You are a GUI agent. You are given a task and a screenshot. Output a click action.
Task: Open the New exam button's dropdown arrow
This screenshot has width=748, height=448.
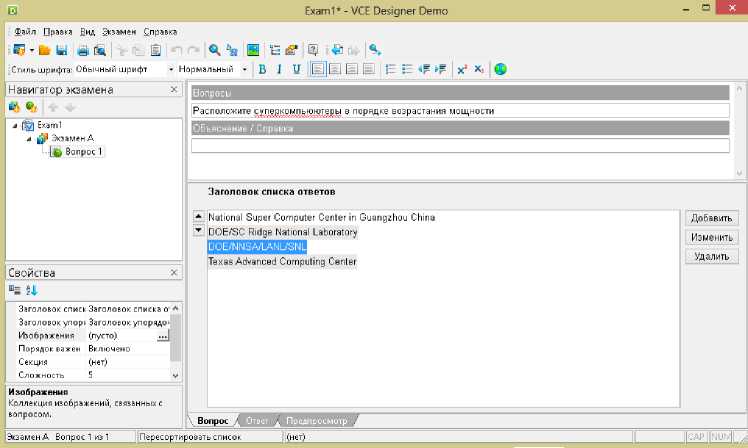(31, 50)
